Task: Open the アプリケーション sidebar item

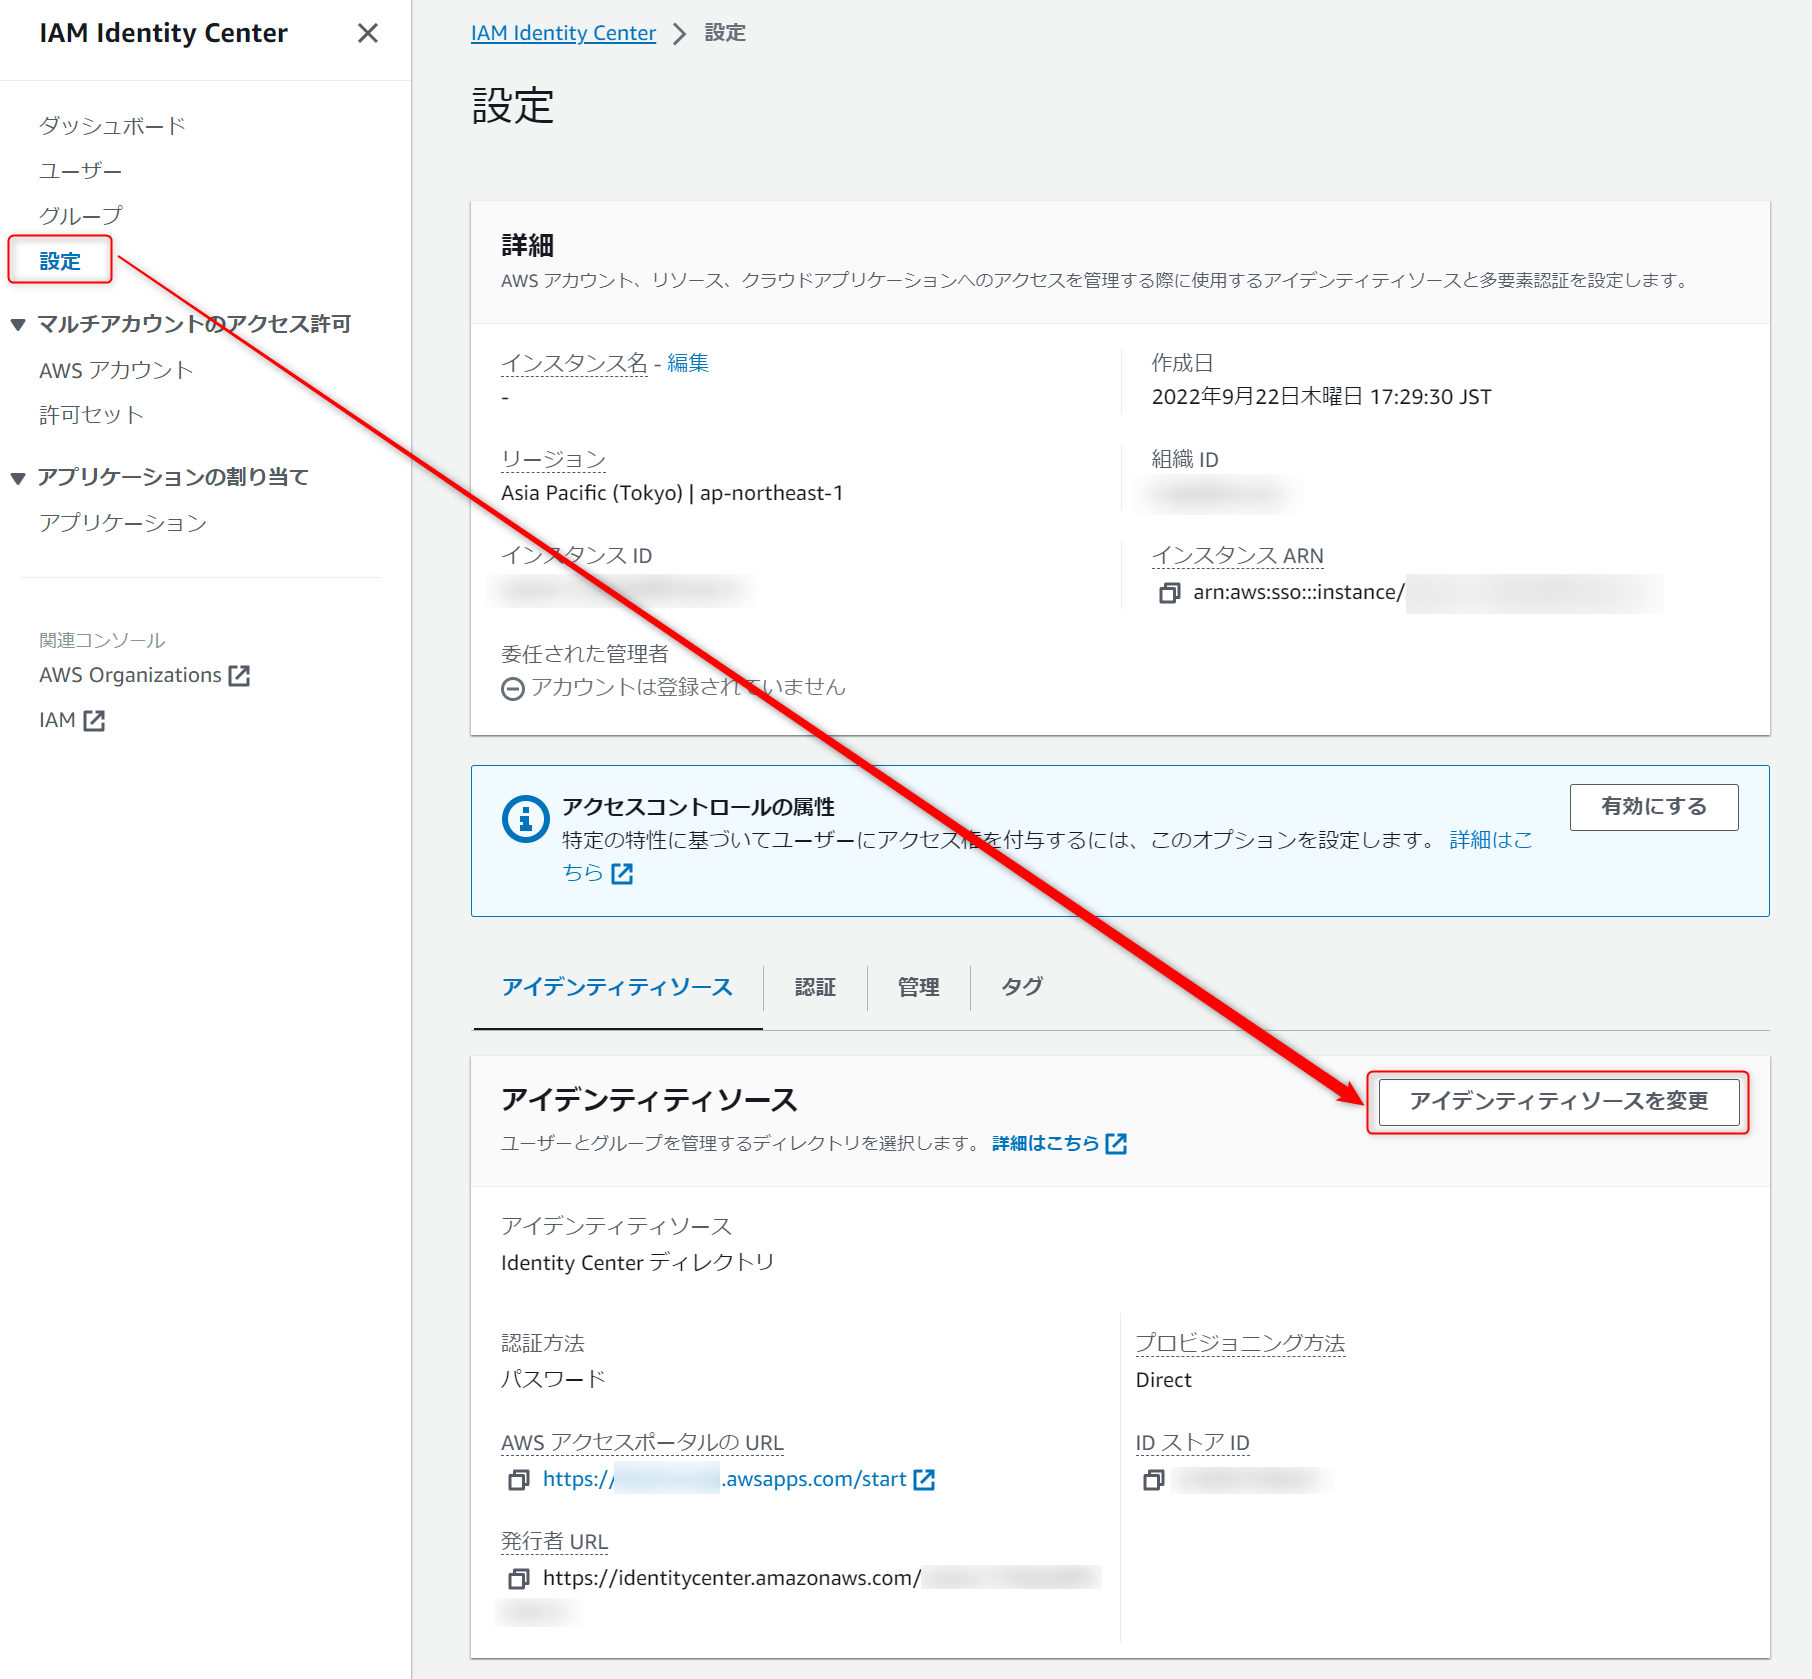Action: tap(123, 523)
